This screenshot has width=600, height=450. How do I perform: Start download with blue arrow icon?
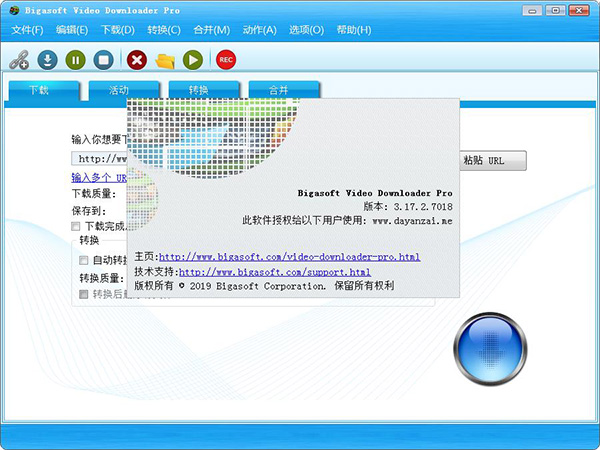[47, 60]
